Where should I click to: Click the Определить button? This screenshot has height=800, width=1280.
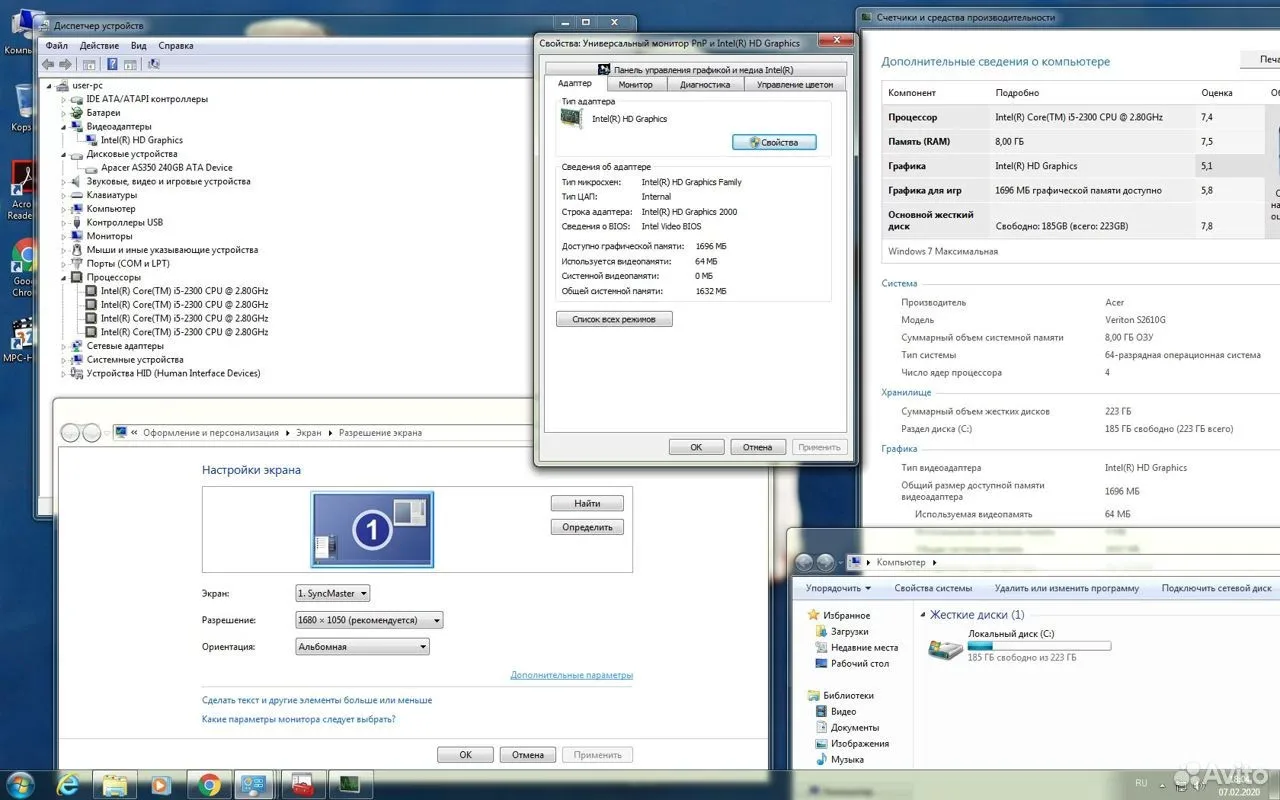click(x=587, y=527)
